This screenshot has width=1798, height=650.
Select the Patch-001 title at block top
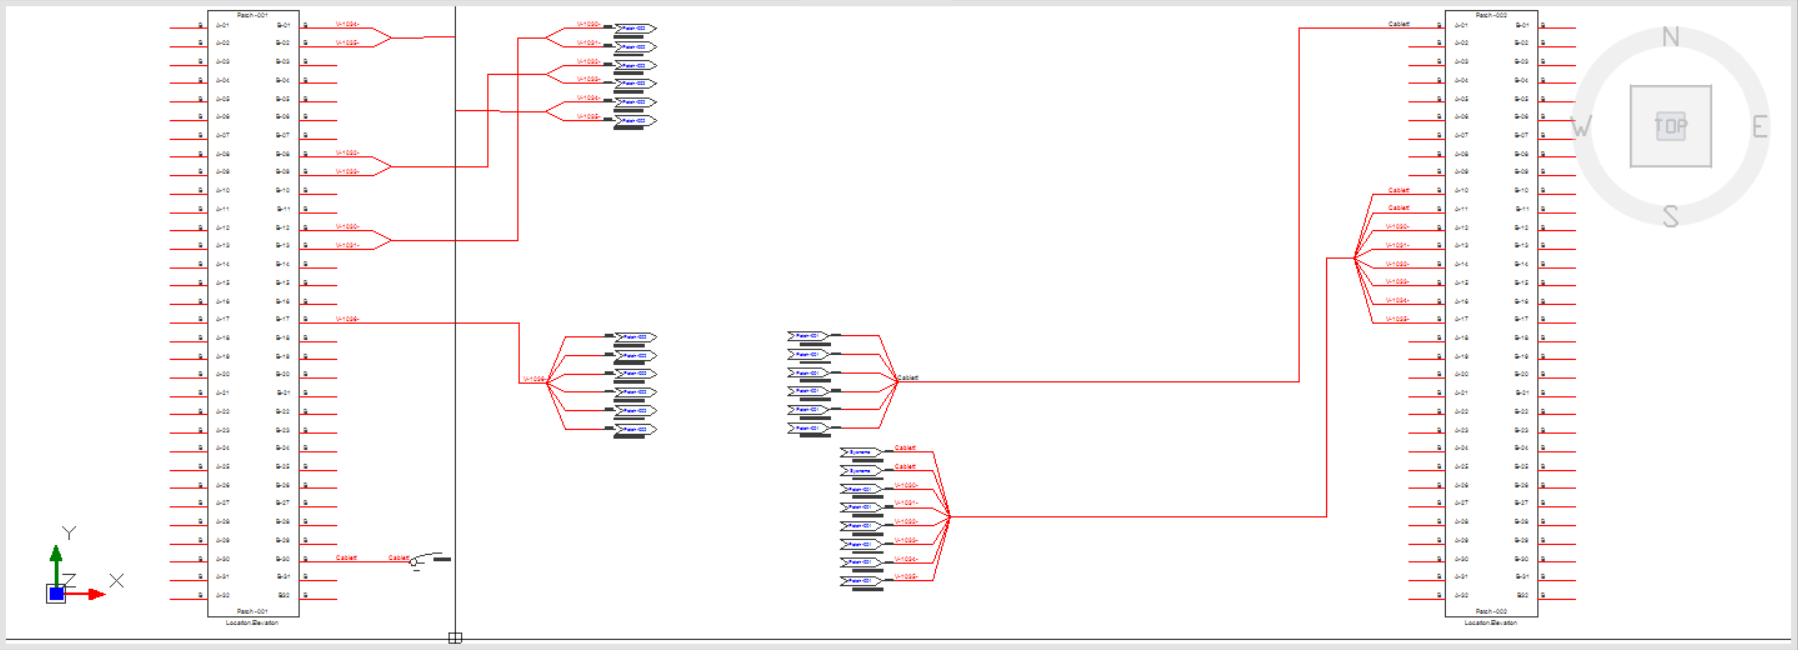pos(252,15)
